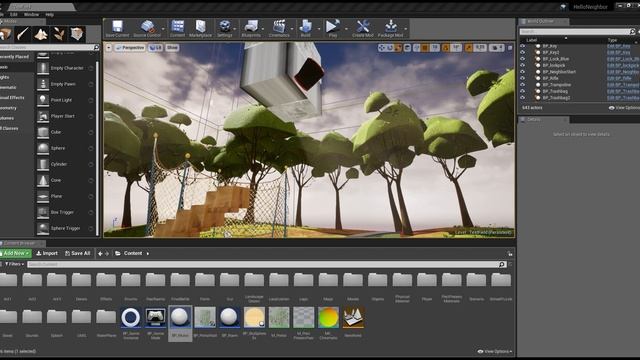Open the Lit view mode dropdown
The width and height of the screenshot is (640, 360).
[x=156, y=48]
